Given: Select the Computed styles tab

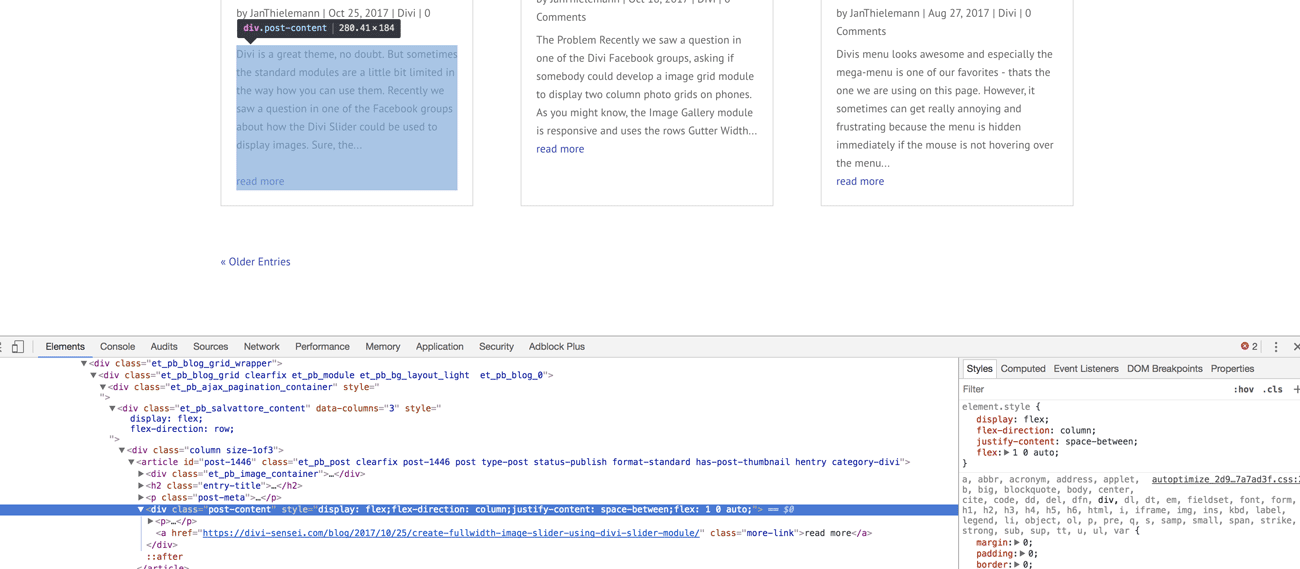Looking at the screenshot, I should coord(1023,369).
